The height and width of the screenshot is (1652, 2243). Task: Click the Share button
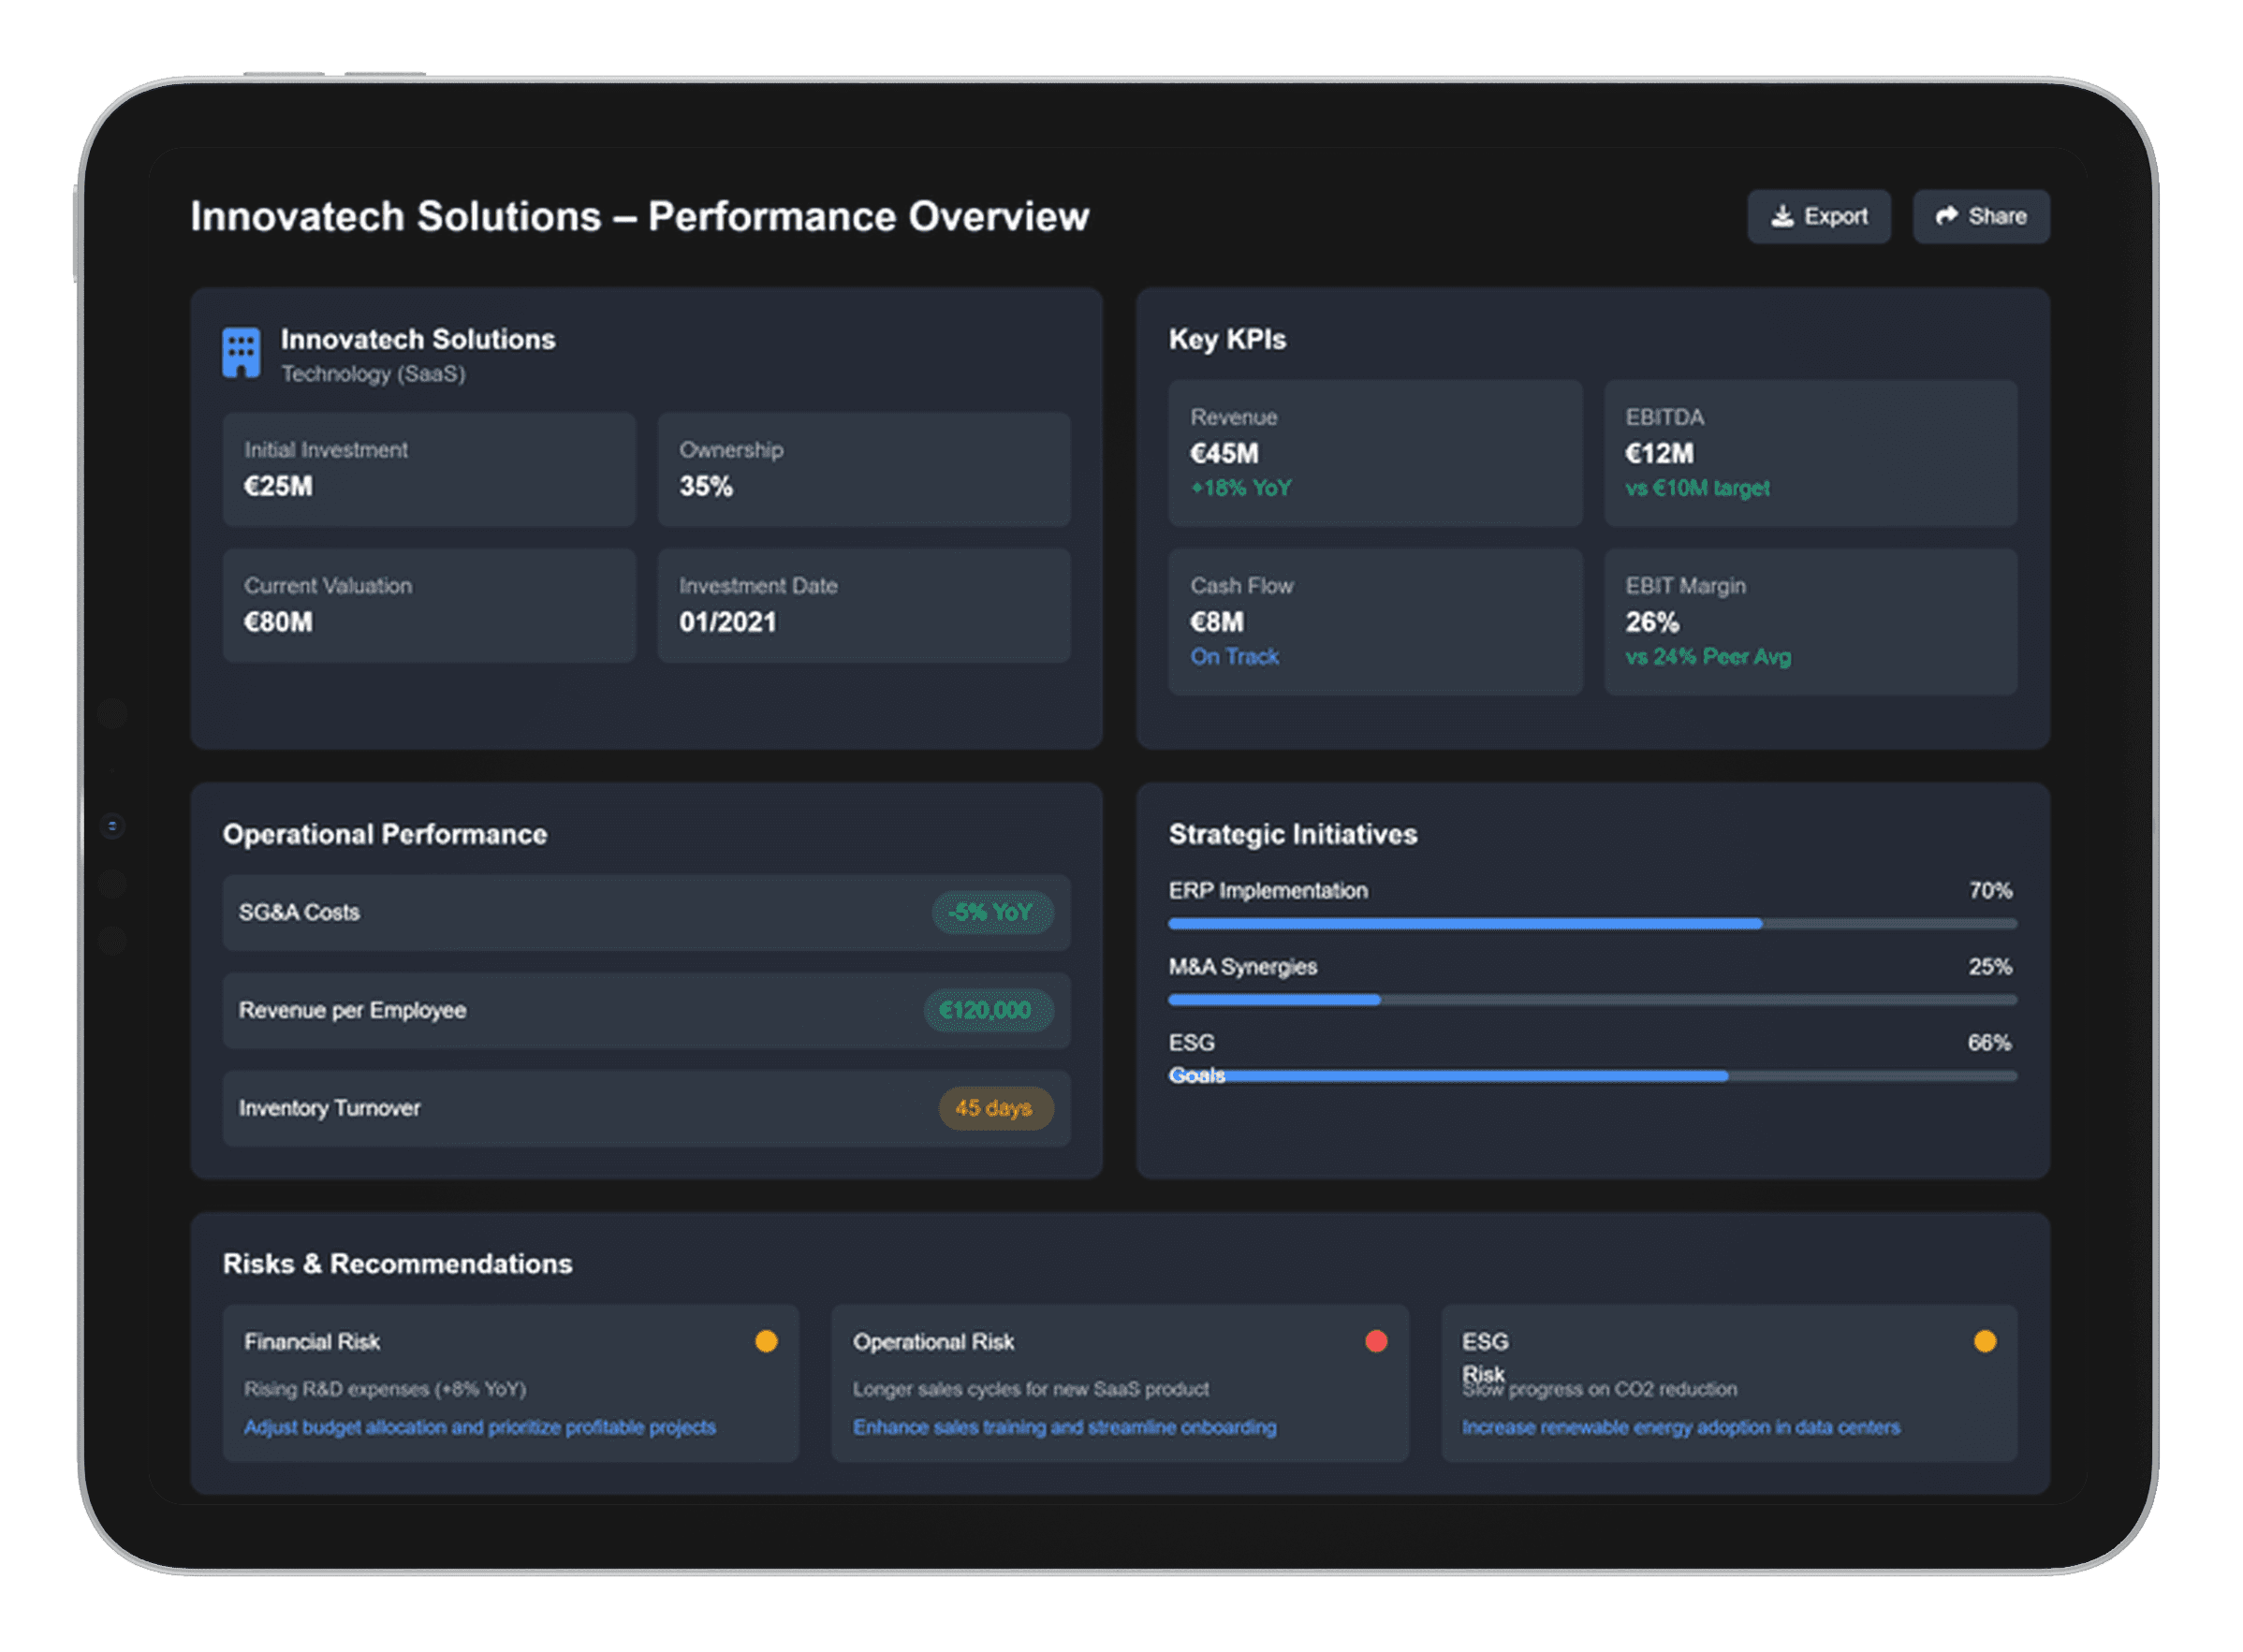[x=1981, y=216]
